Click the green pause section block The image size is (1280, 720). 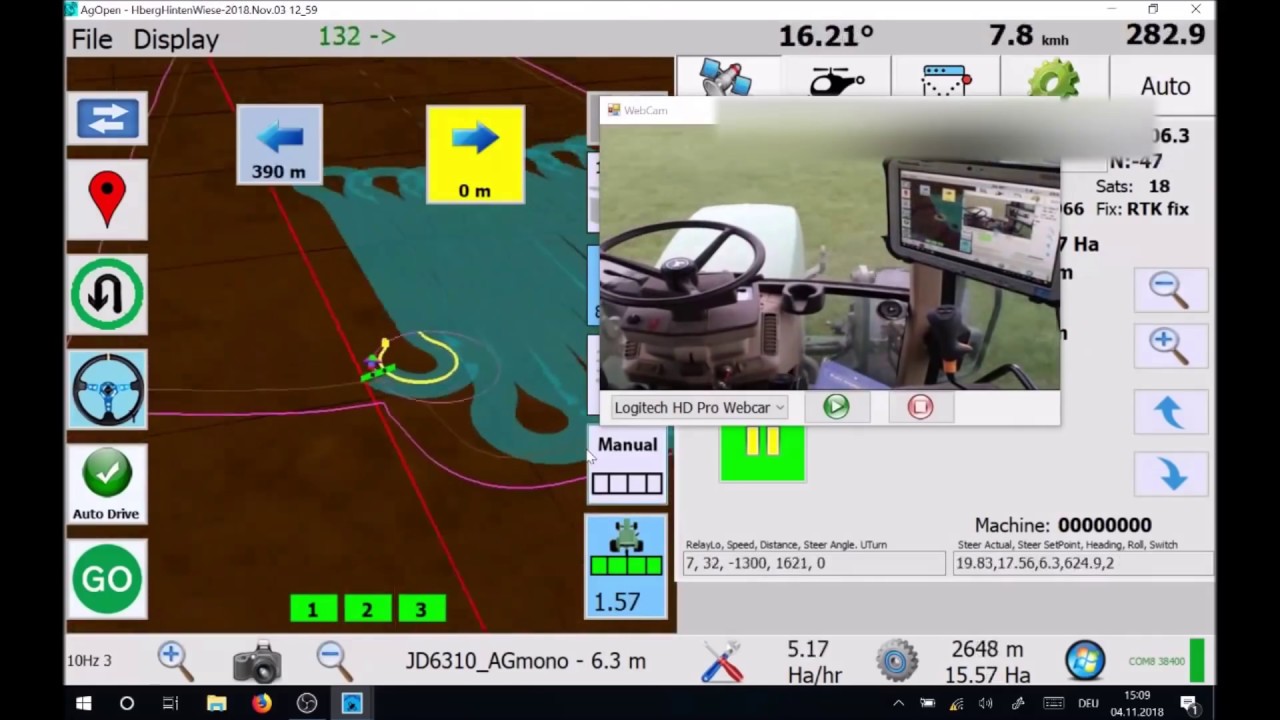(762, 452)
